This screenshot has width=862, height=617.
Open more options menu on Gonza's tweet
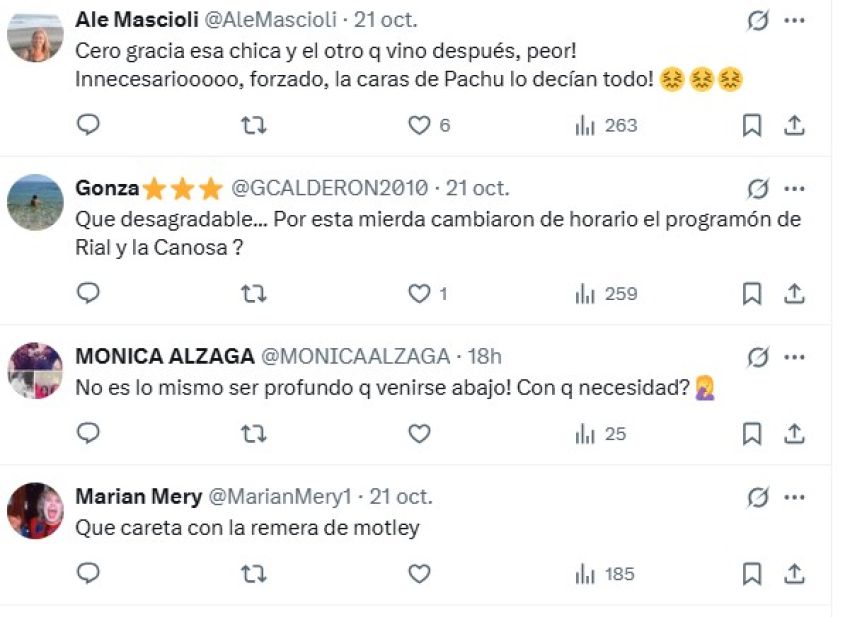[x=794, y=188]
